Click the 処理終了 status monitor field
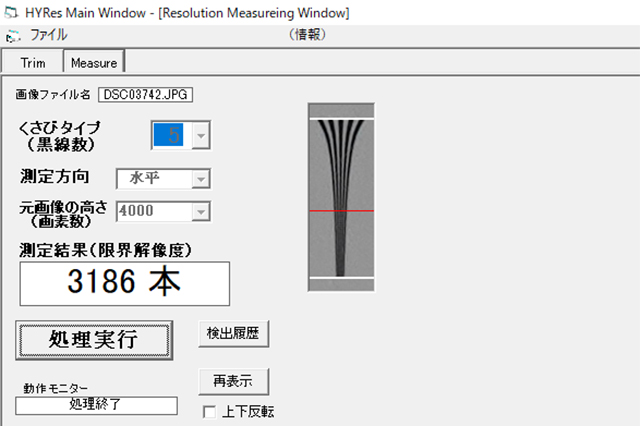Screen dimensions: 640x426 pyautogui.click(x=96, y=405)
